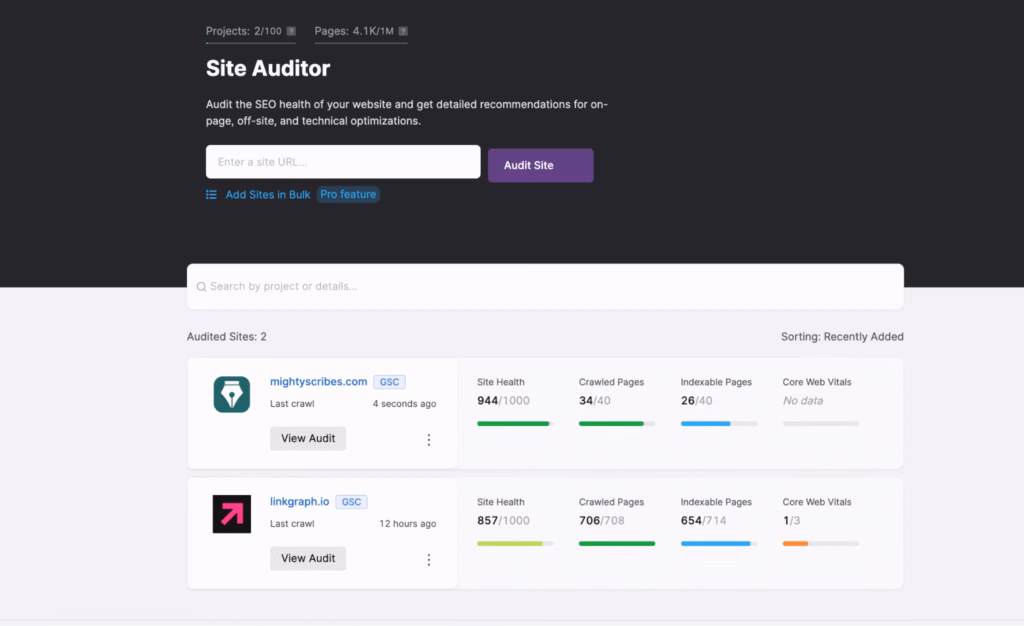Viewport: 1024px width, 626px height.
Task: Click the GSC badge on mightyscribes.com
Action: point(389,381)
